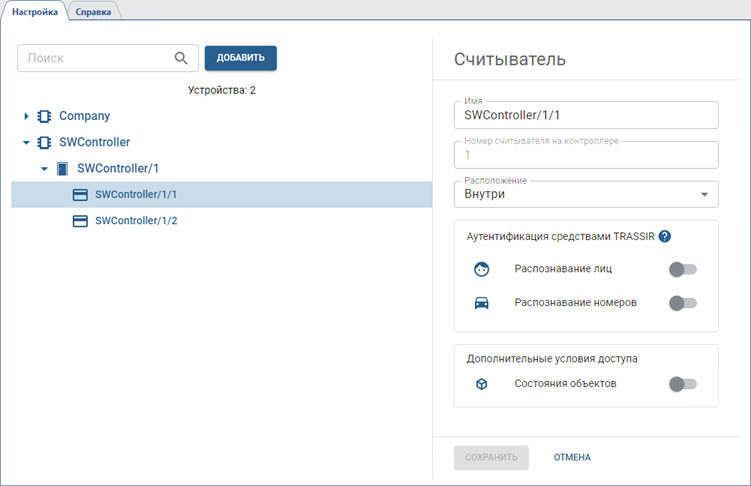751x486 pixels.
Task: Click the SWController/1/1 reader card icon
Action: 81,195
